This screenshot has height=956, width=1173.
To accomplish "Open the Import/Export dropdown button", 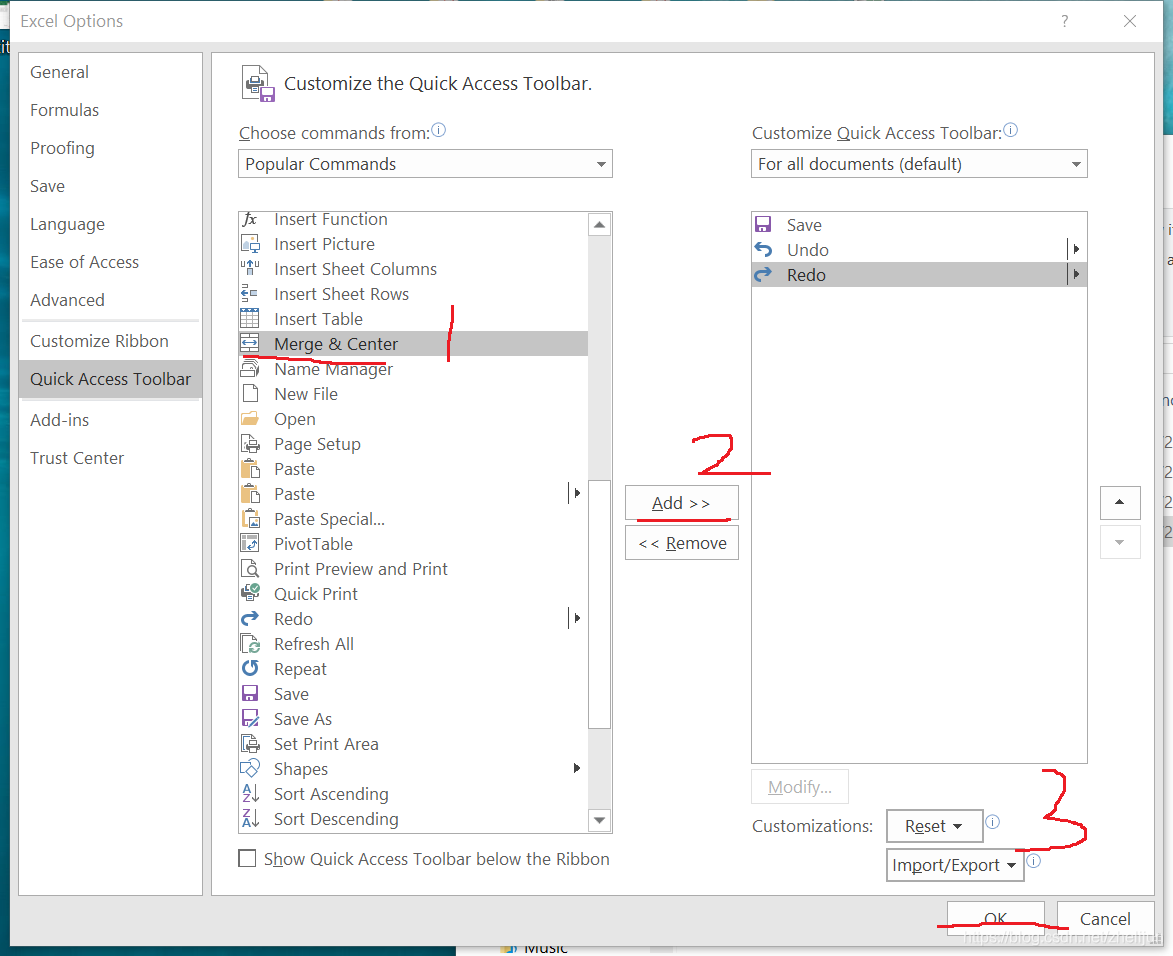I will [955, 865].
